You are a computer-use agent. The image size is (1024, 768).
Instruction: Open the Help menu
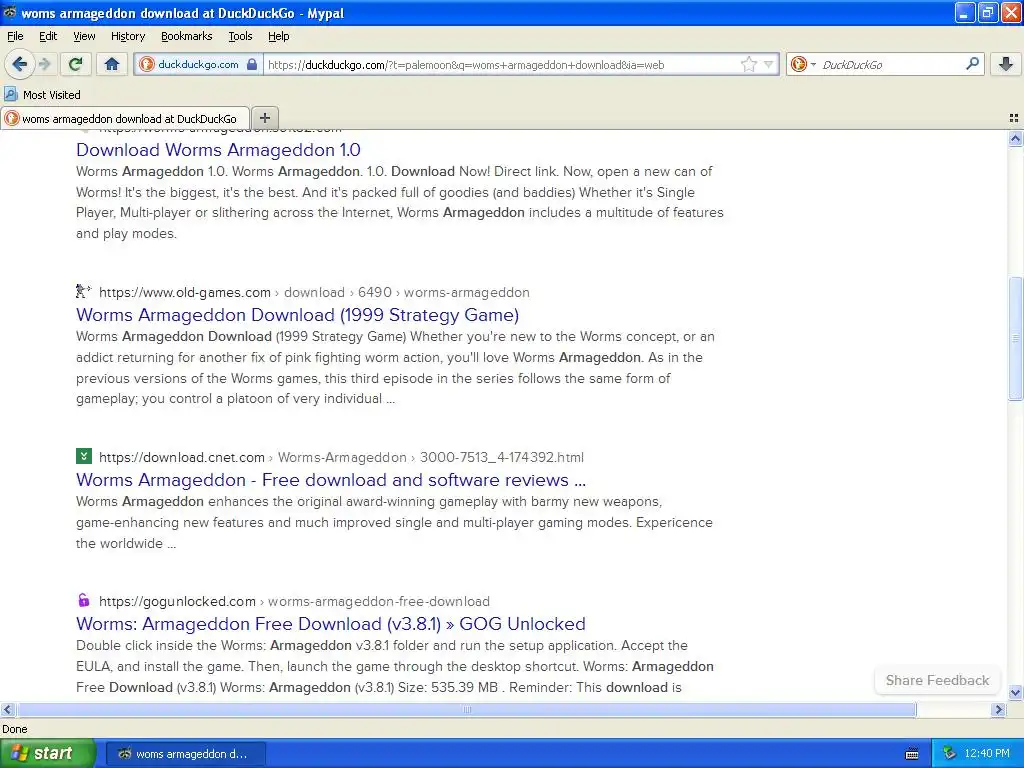pos(278,36)
